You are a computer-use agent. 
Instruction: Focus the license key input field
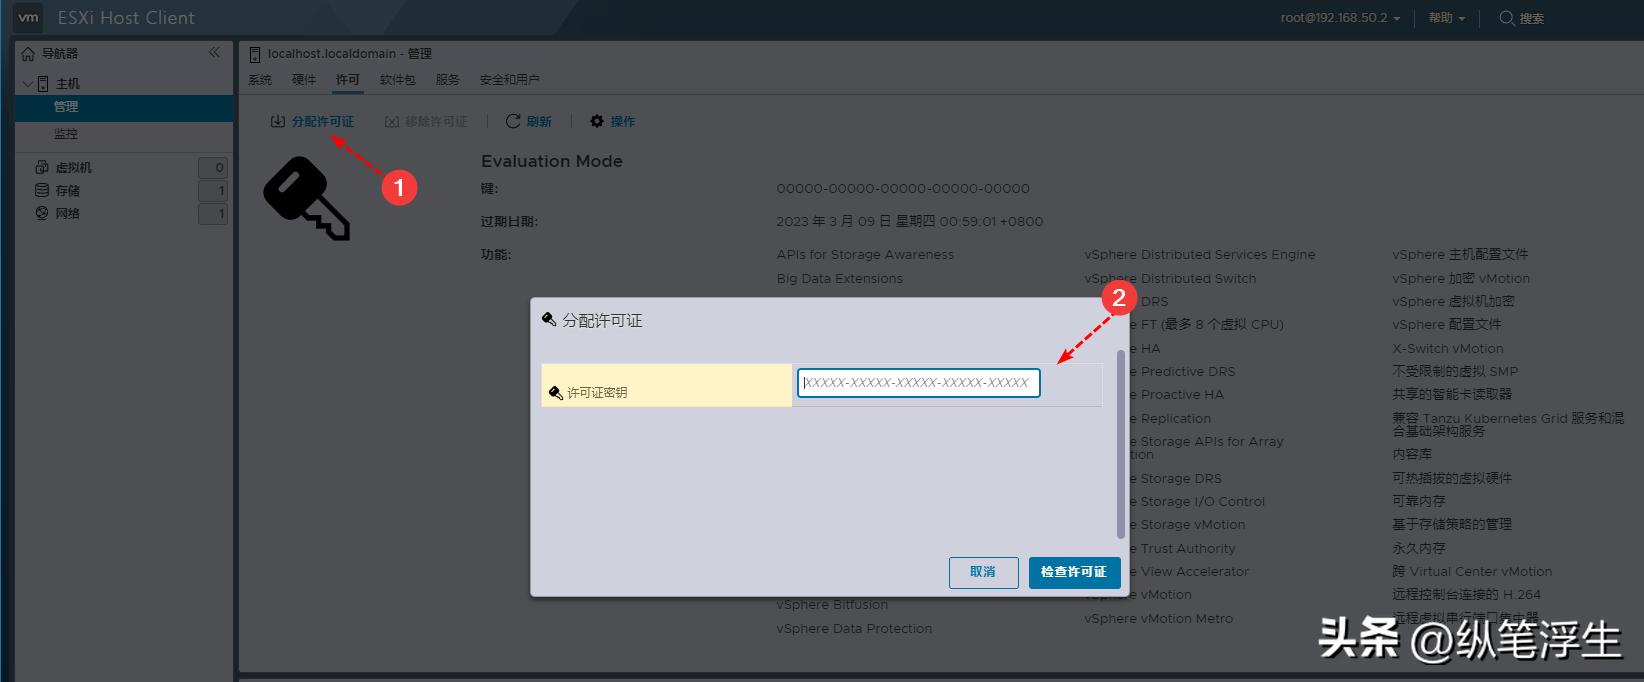click(919, 383)
